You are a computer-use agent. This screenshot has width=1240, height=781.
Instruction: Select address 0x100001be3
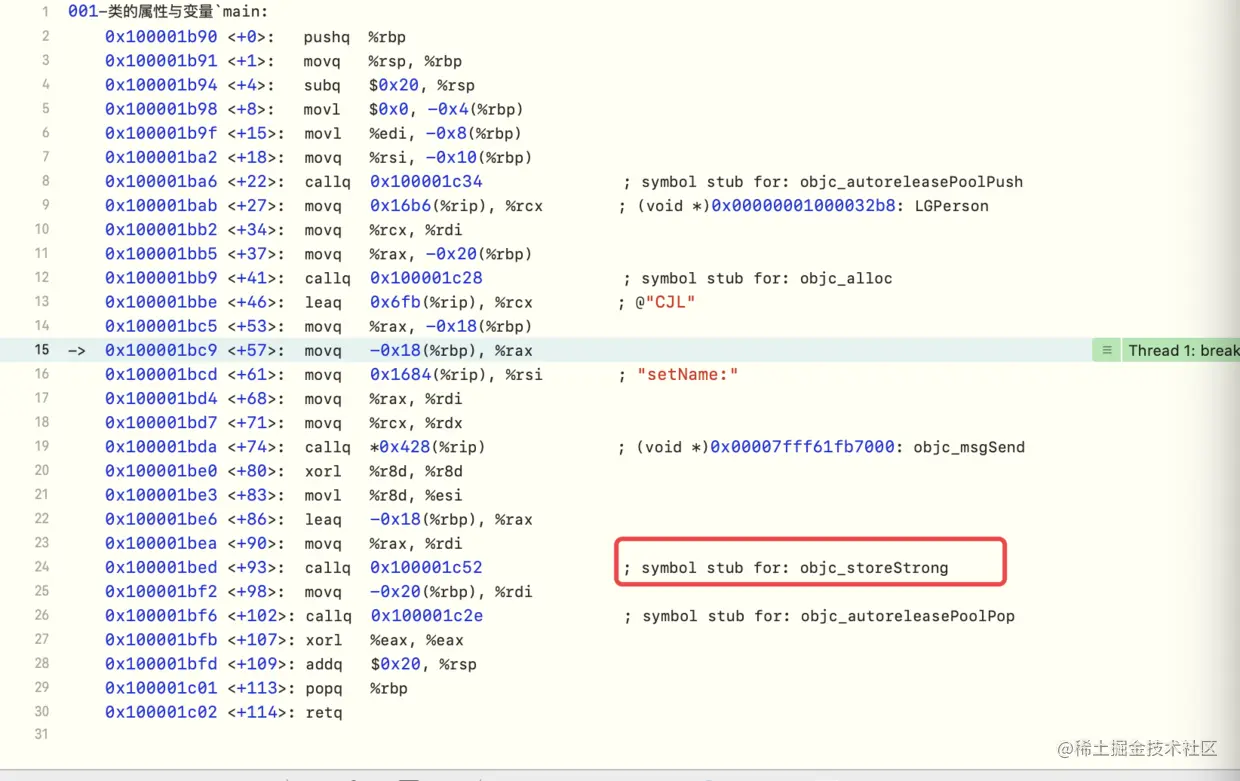(161, 495)
